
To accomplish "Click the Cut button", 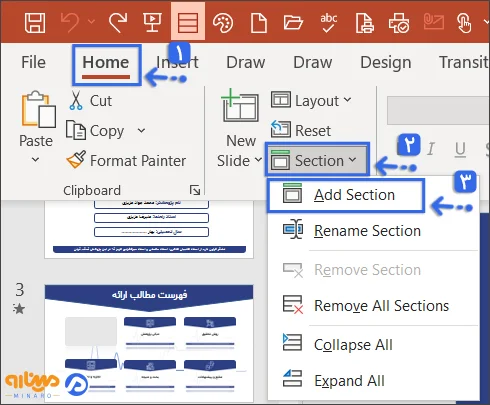I will tap(91, 101).
